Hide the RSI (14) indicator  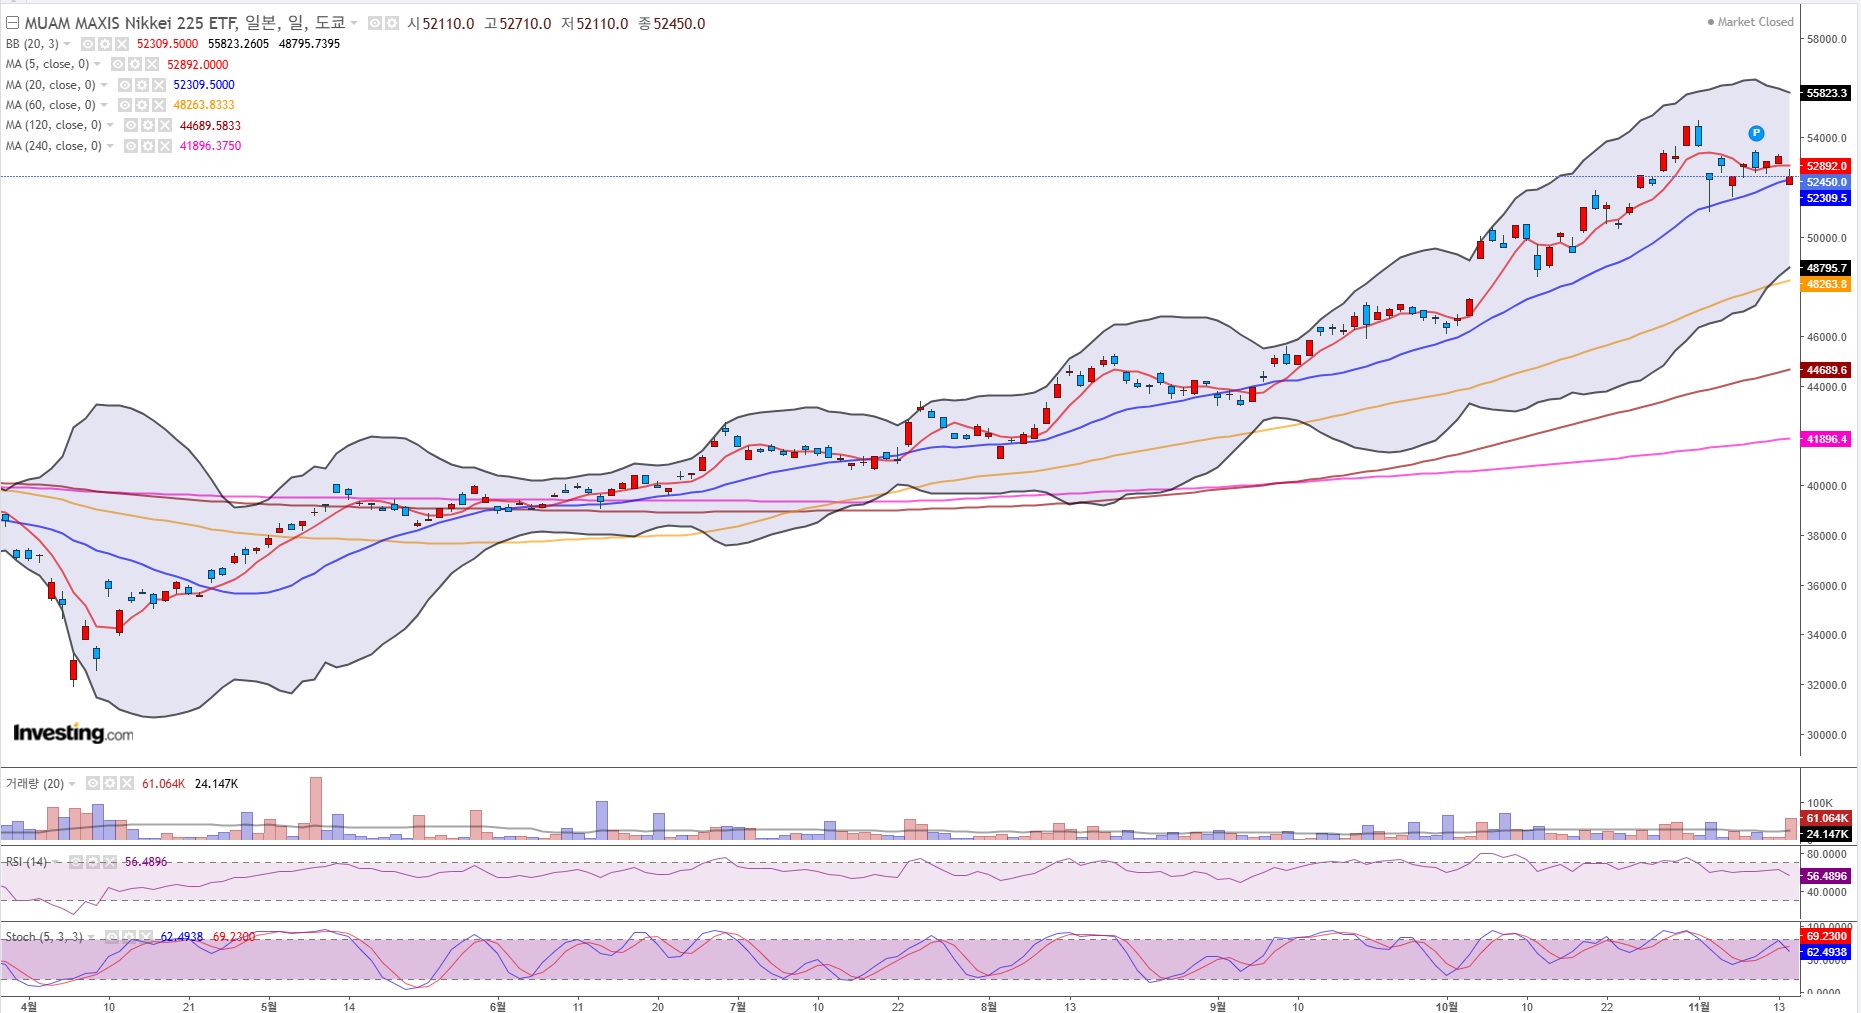click(x=76, y=862)
